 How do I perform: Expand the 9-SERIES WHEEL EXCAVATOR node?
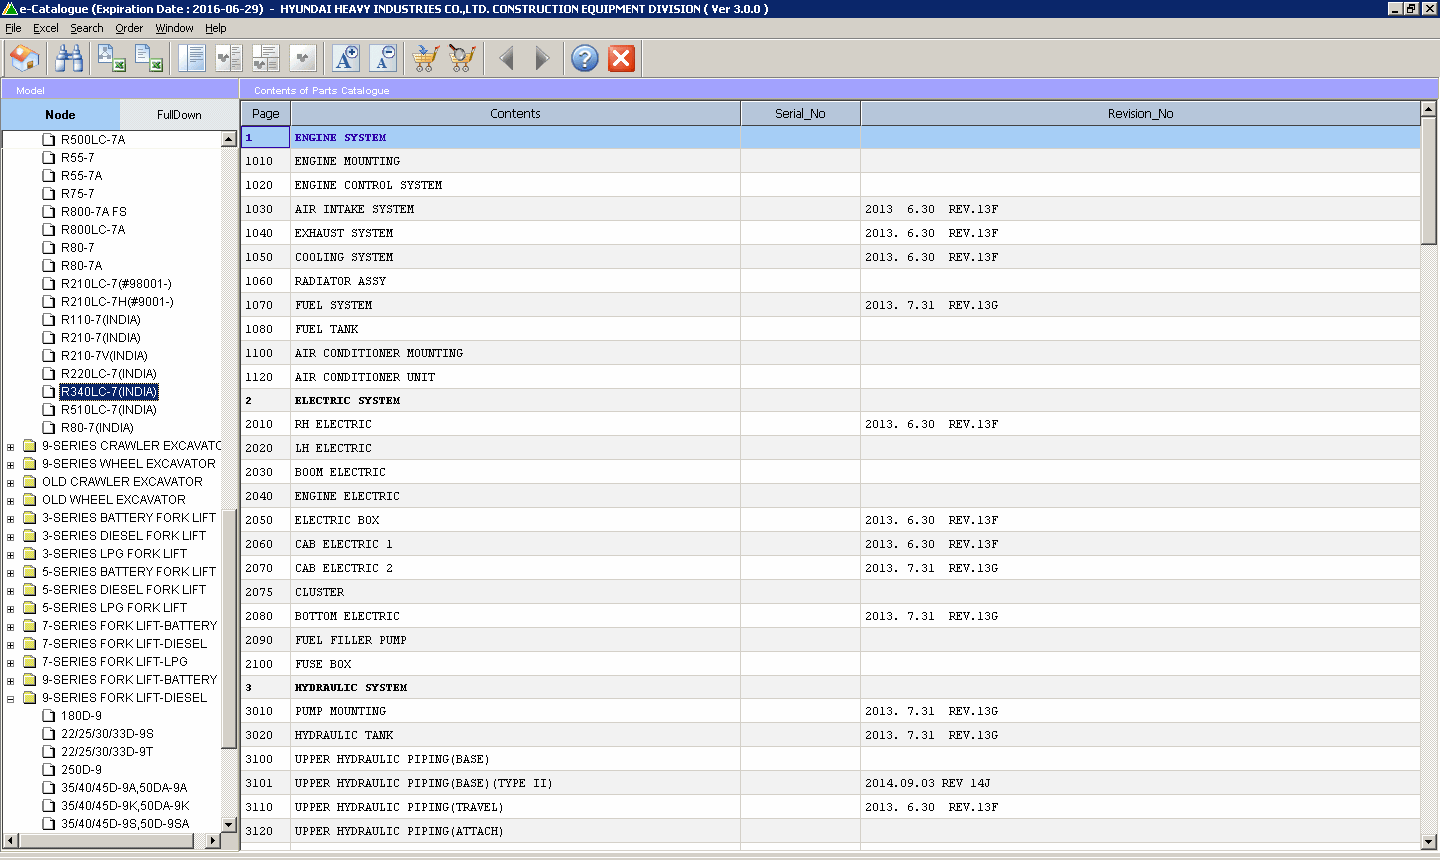tap(11, 465)
